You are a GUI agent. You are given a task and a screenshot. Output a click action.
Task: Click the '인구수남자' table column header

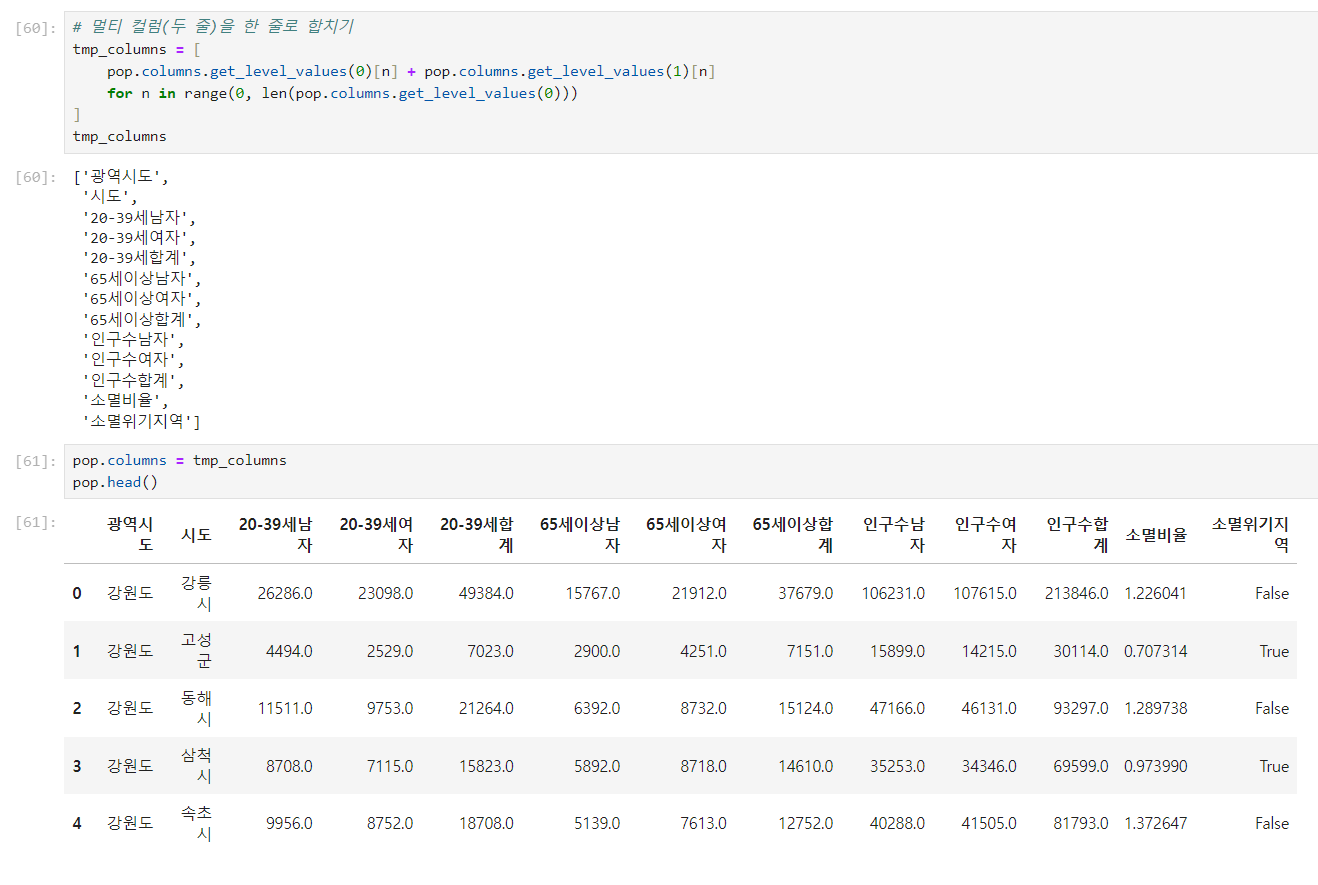click(894, 535)
